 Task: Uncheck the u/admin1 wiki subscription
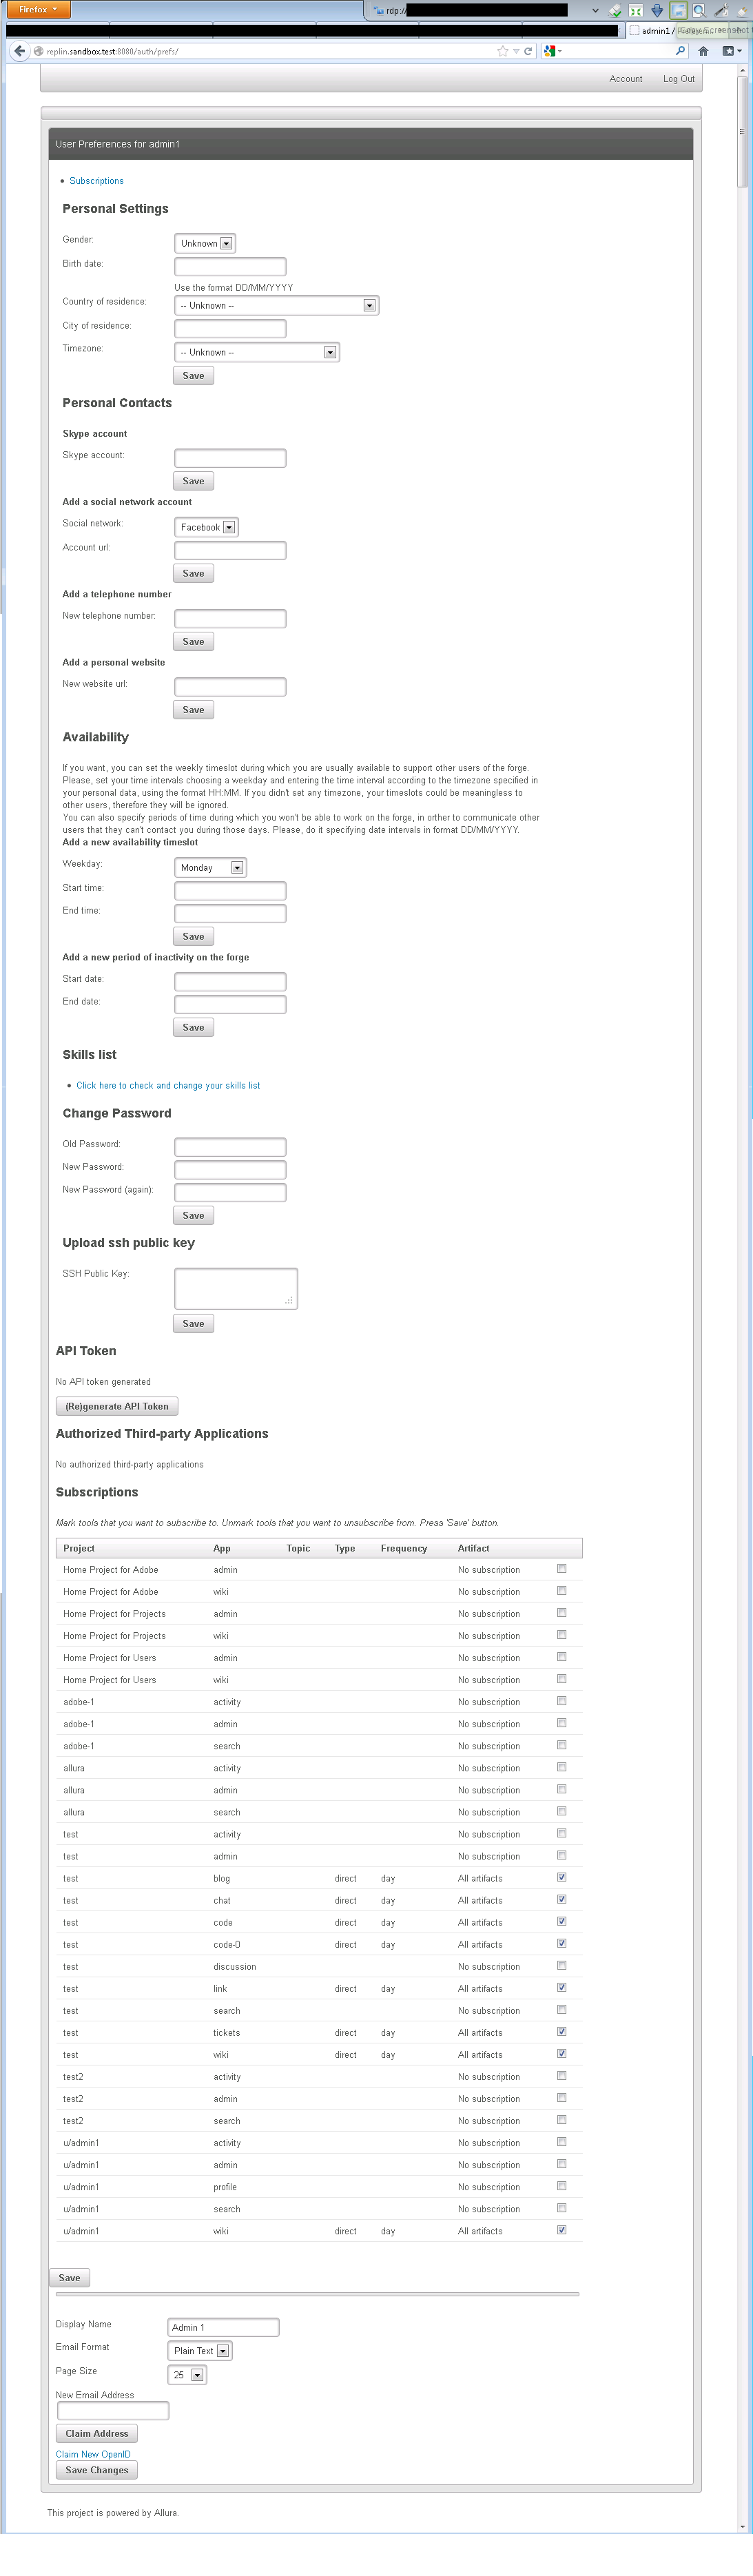coord(561,2229)
